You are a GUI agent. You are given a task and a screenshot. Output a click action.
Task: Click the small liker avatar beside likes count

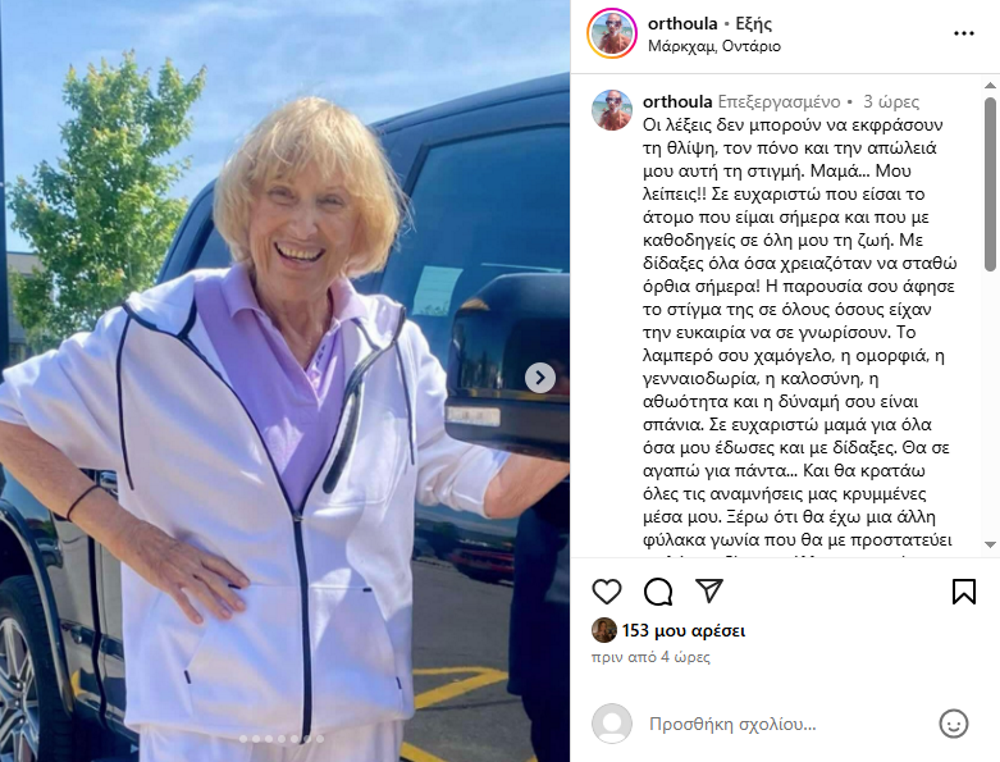603,631
